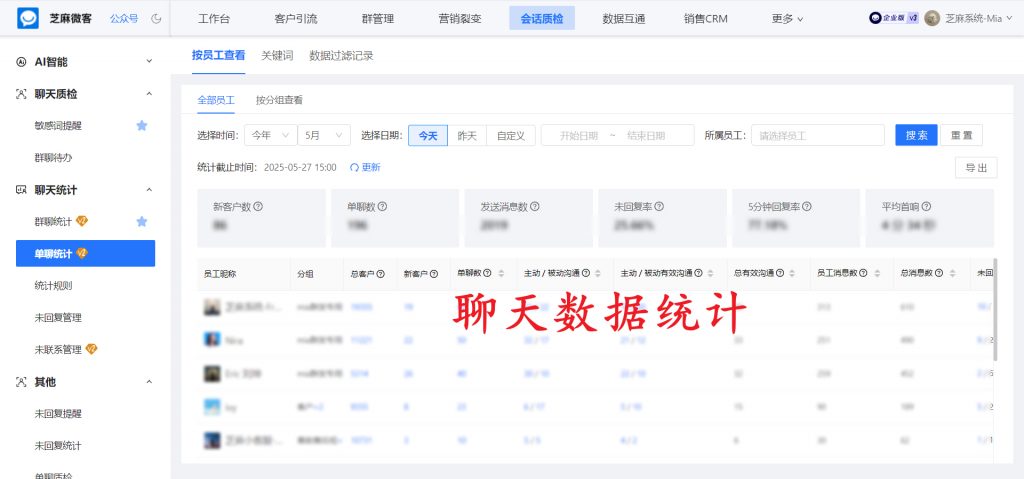Click the 导出 button
1024x479 pixels.
(976, 168)
